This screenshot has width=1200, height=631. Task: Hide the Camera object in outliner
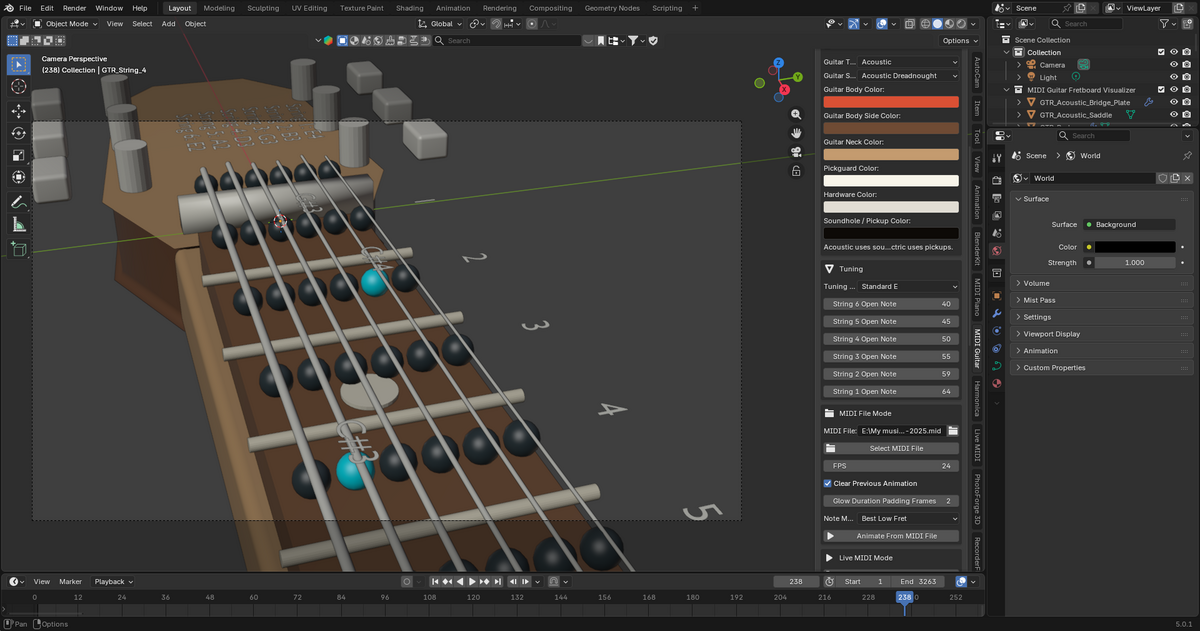1174,65
